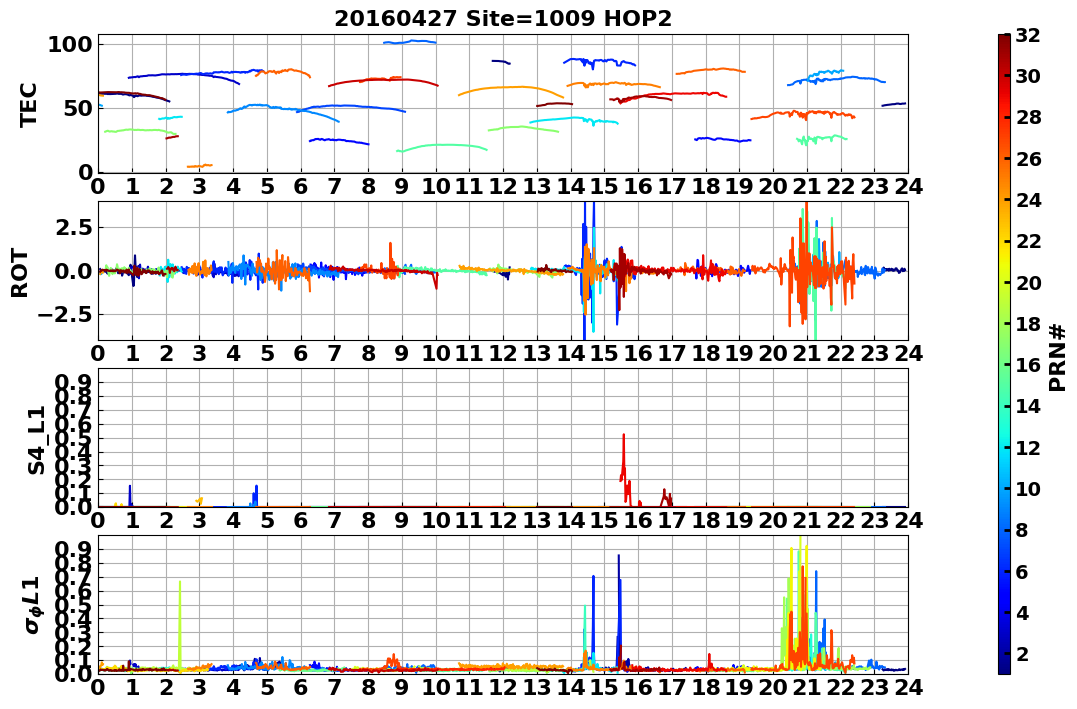Click the ROT y-axis tick 0.0
The width and height of the screenshot is (1077, 709).
tap(75, 271)
